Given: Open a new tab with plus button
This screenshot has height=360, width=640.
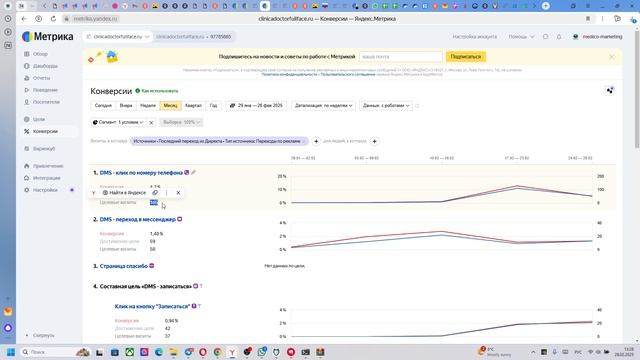Looking at the screenshot, I should coord(546,6).
